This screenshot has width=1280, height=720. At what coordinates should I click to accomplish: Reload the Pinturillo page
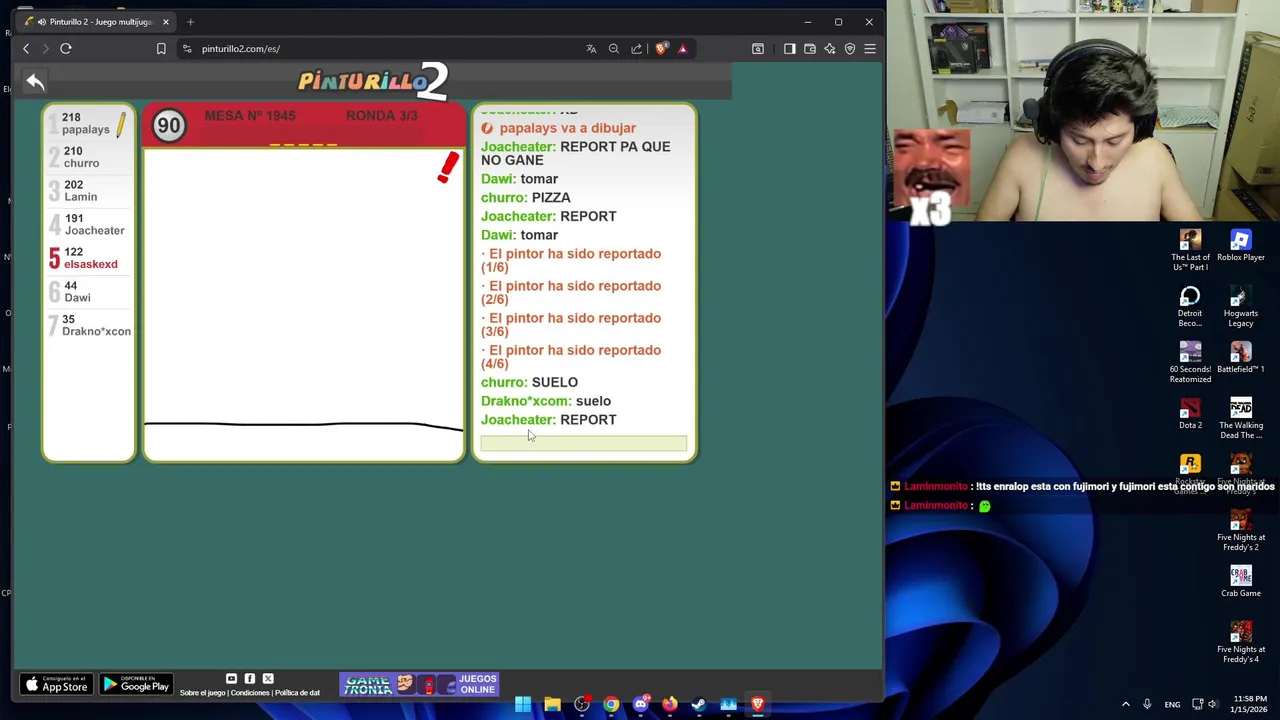click(66, 48)
